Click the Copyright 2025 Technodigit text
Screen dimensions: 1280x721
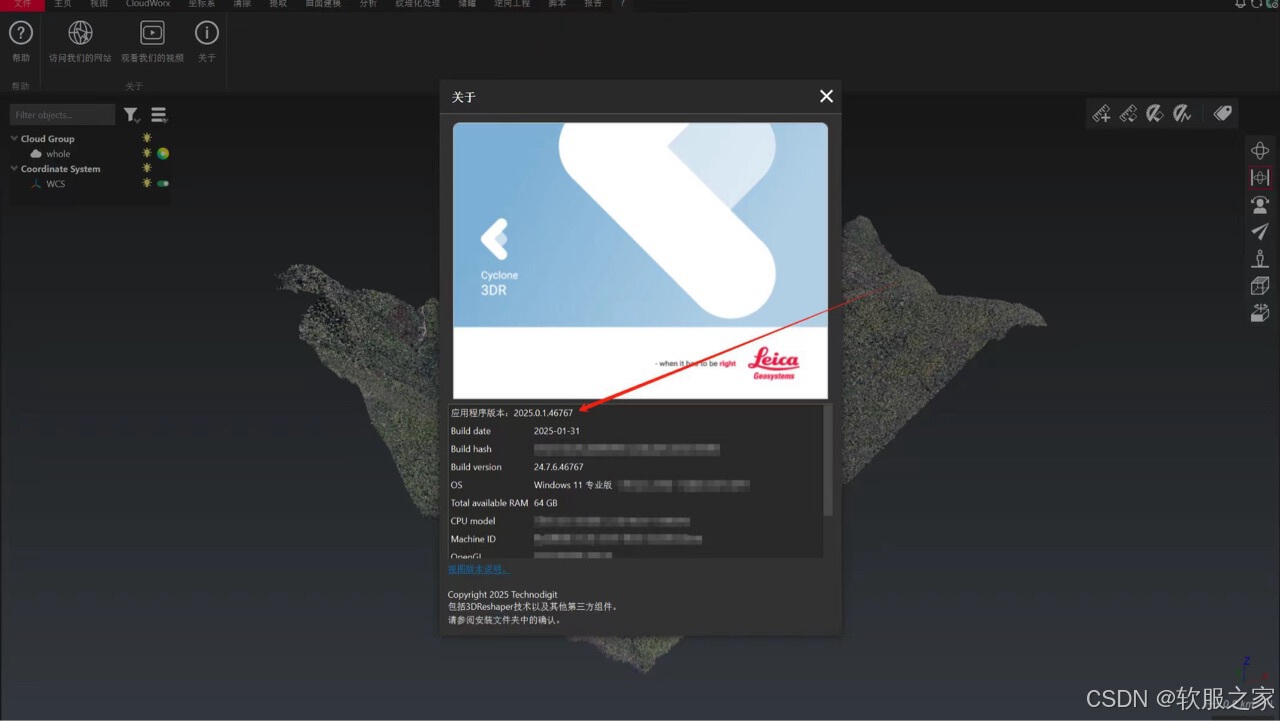503,595
